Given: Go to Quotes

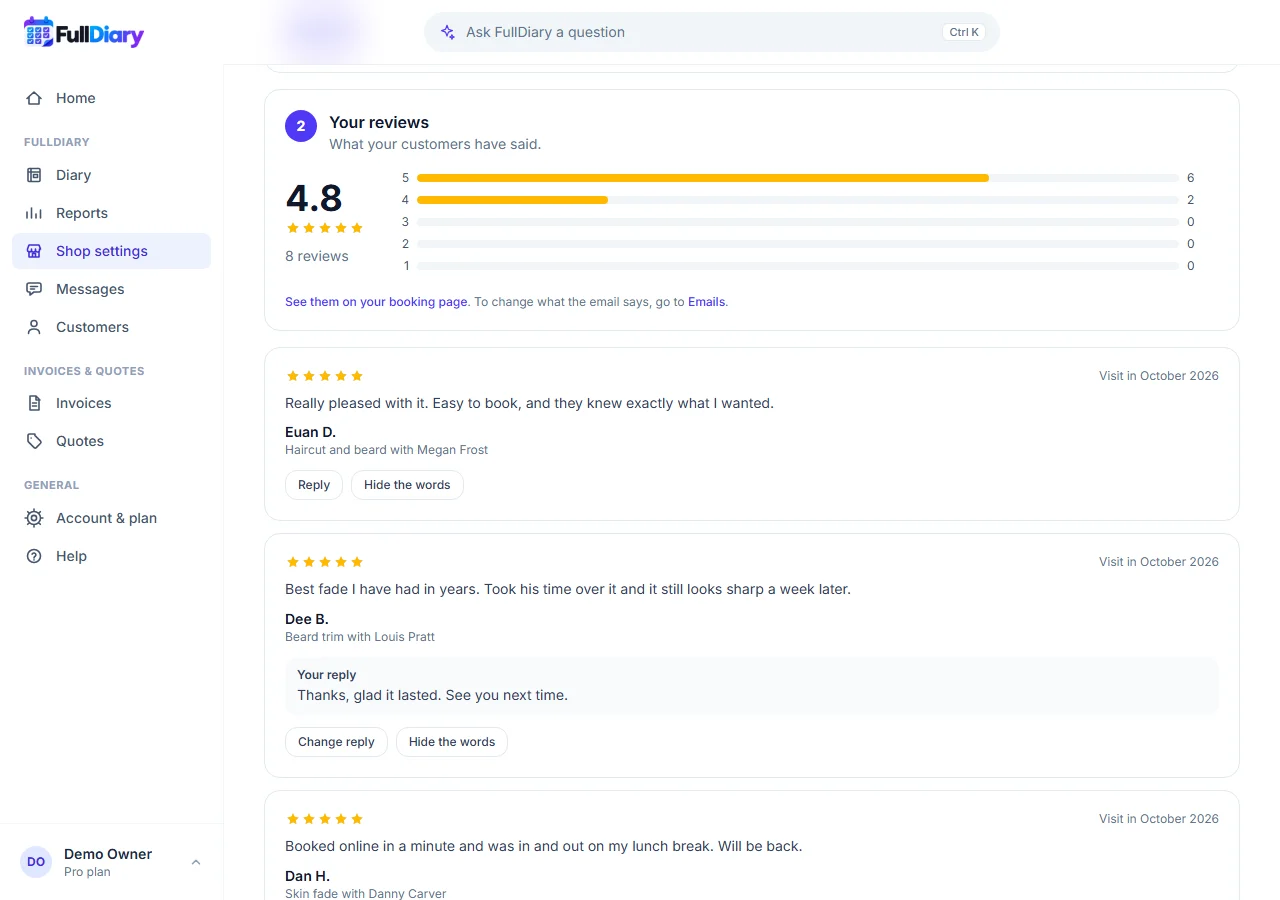Looking at the screenshot, I should click(111, 441).
